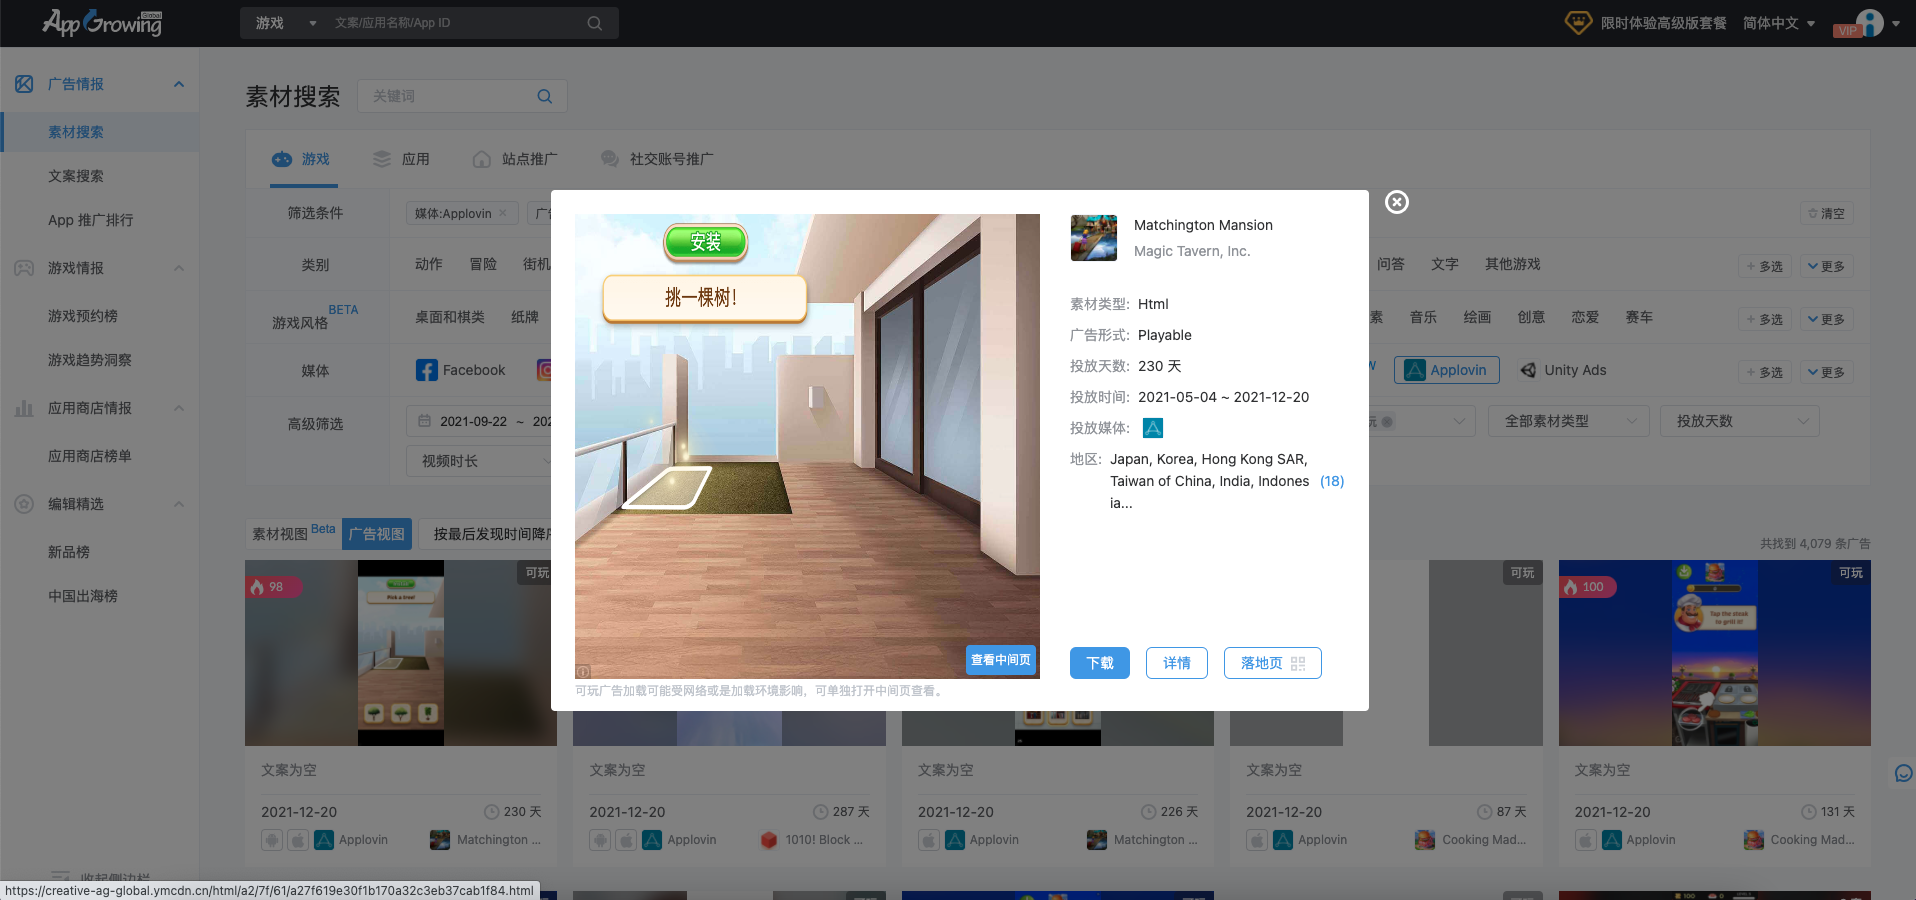
Task: Switch to 素材视图 Beta view
Action: pos(293,533)
